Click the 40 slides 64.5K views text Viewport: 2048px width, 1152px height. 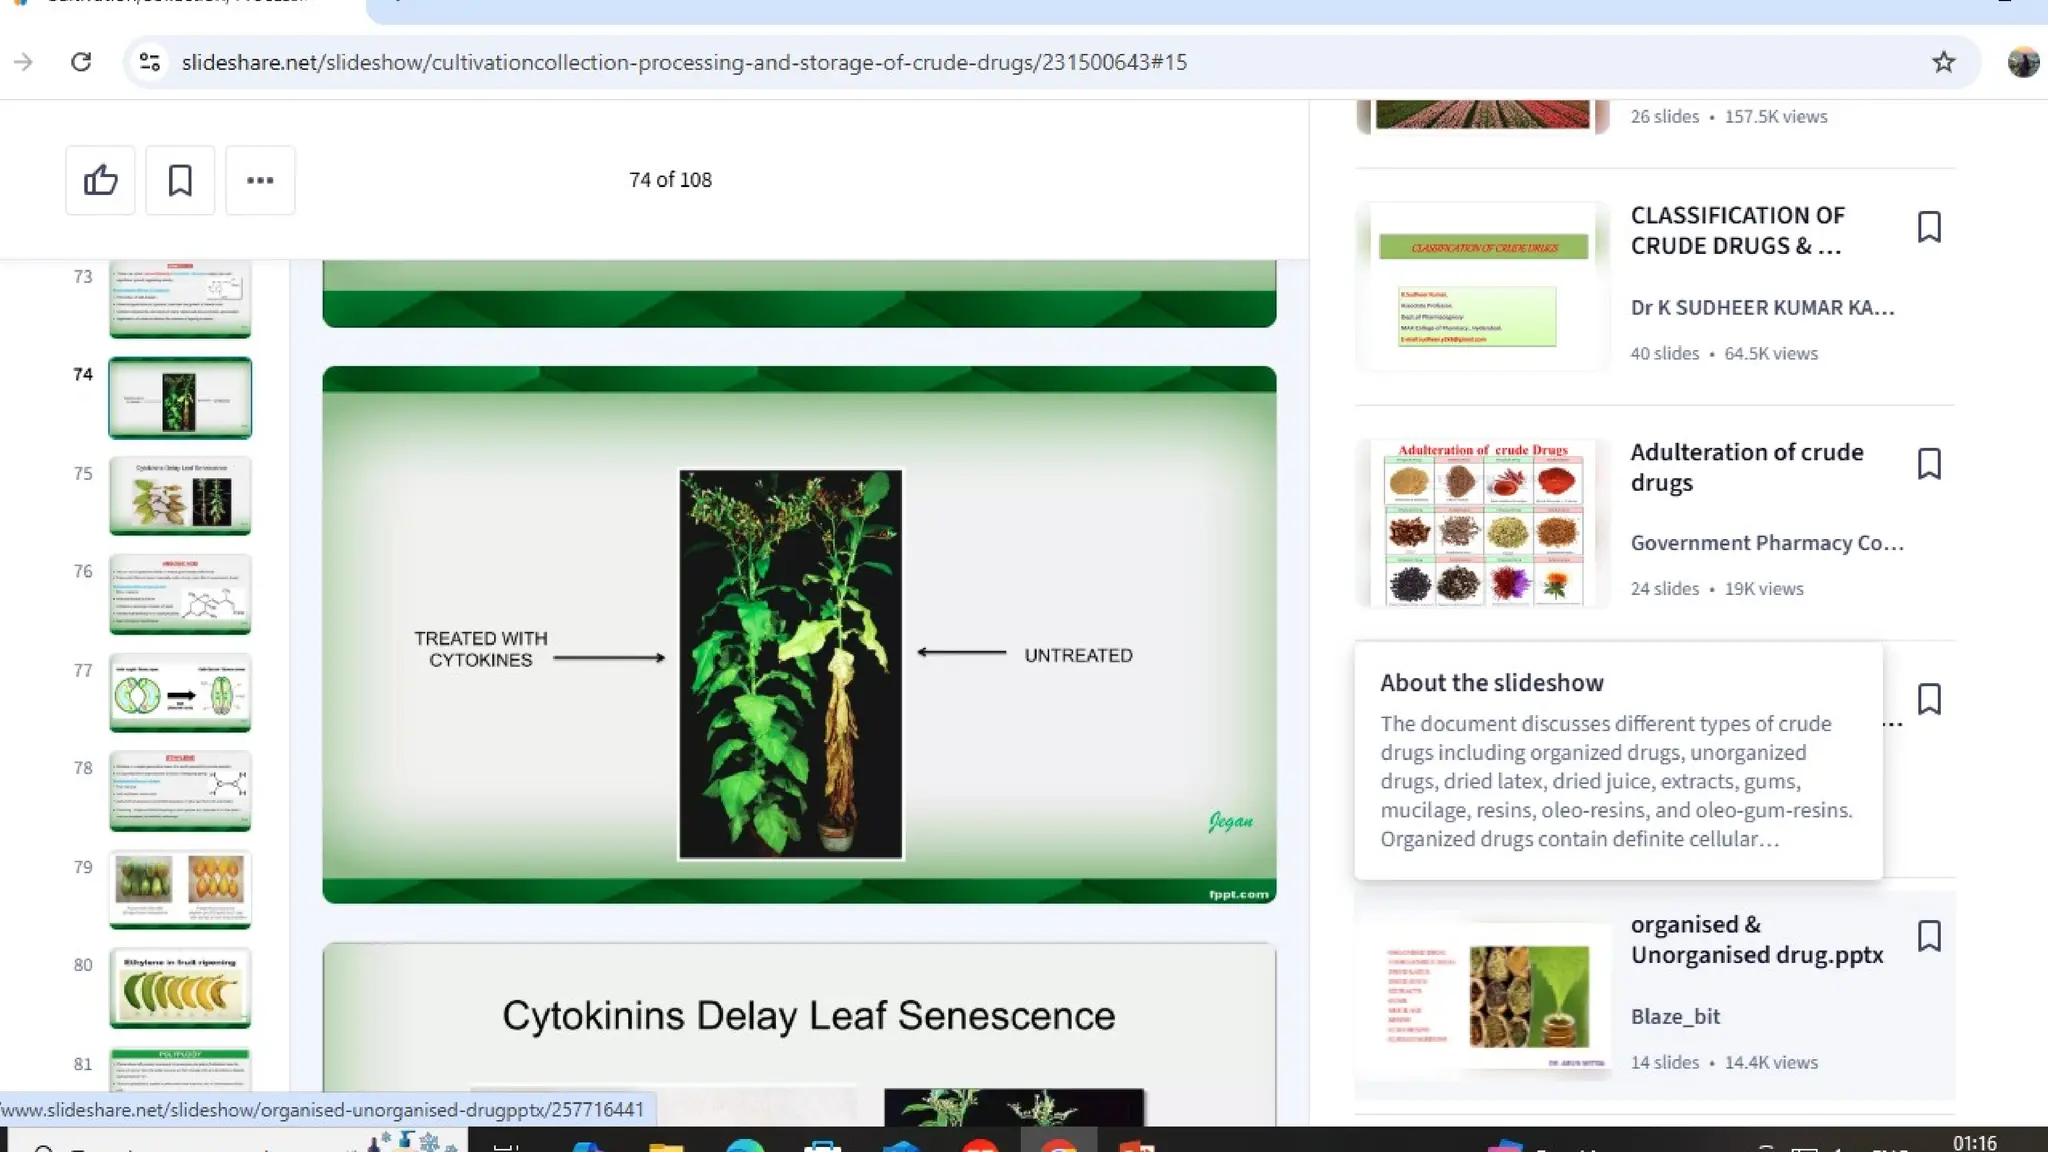click(1724, 354)
